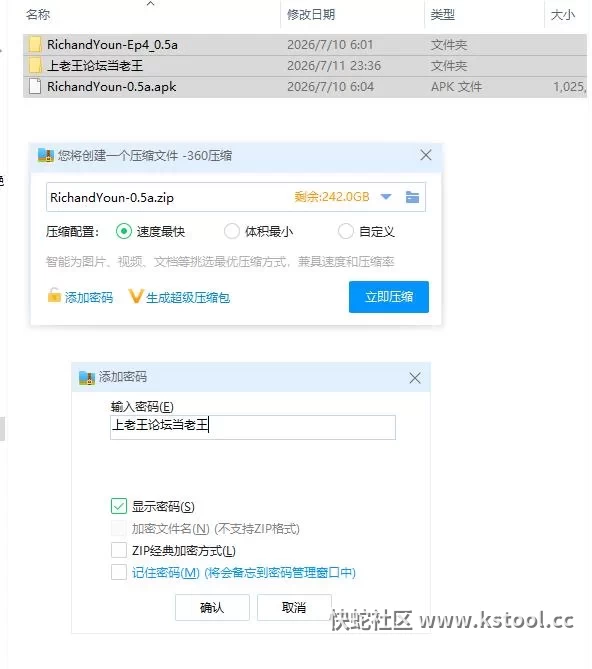Click the V icon for 生成超级压缩包
Image resolution: width=592 pixels, height=669 pixels.
(135, 296)
